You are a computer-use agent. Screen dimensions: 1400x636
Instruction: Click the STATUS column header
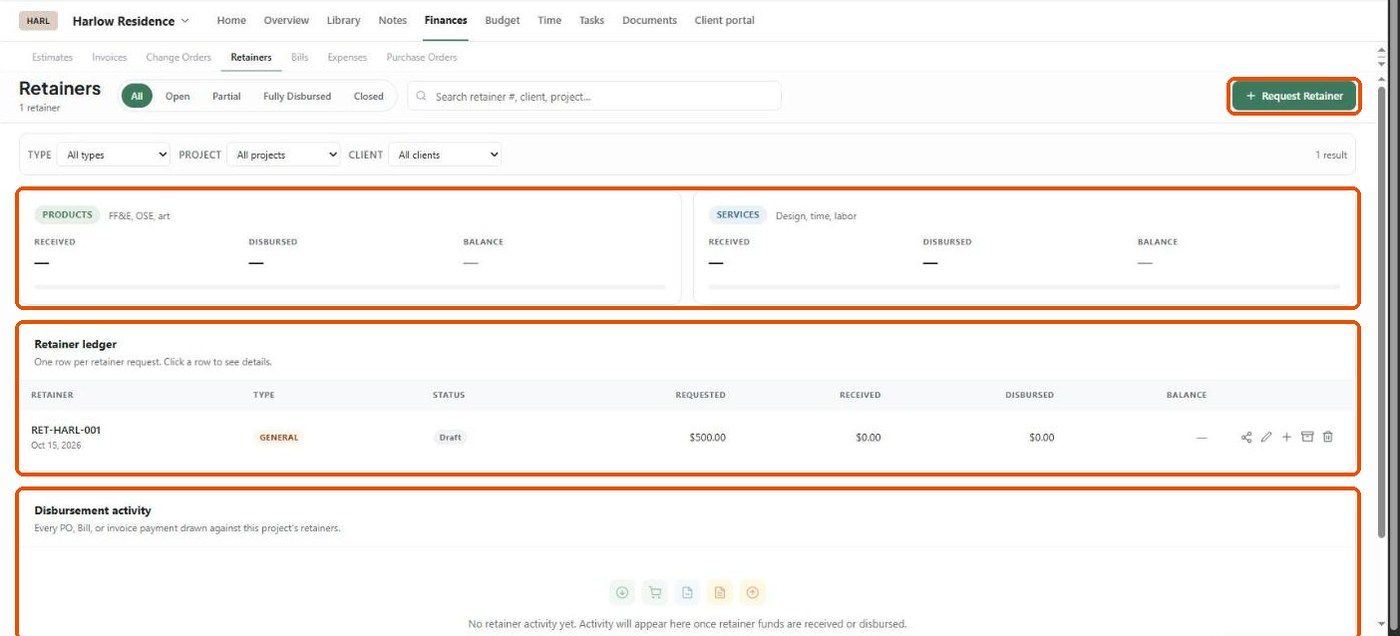click(x=449, y=395)
